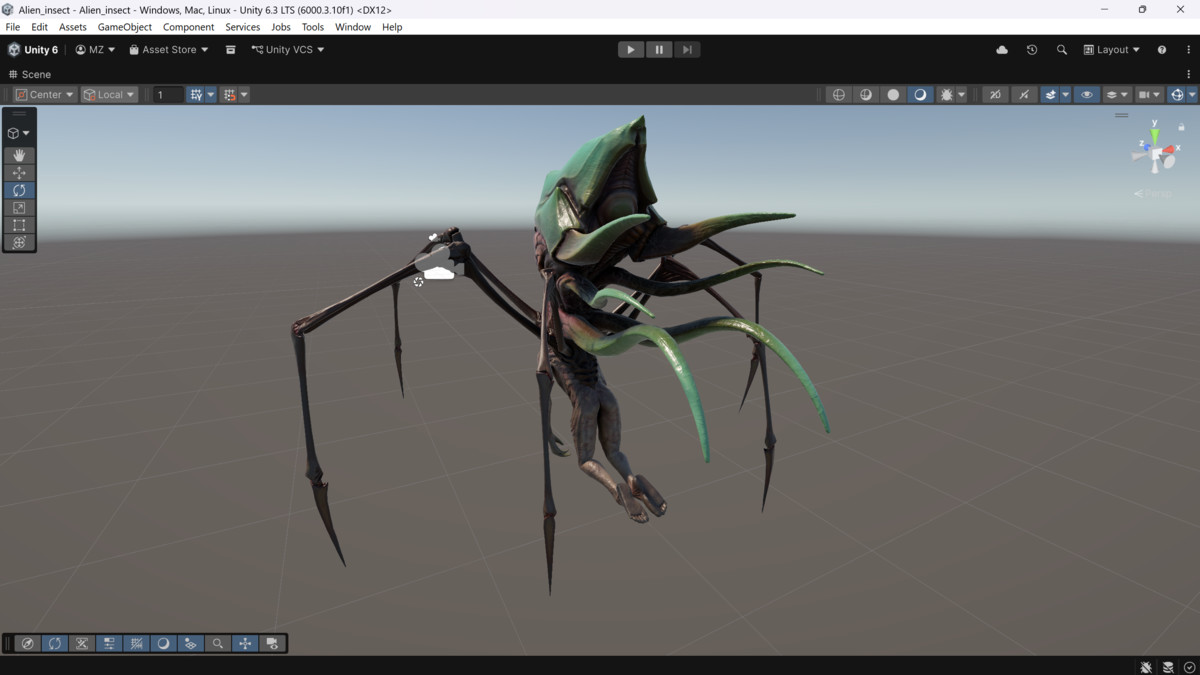Click the grid snapping icon in the toolbar

tap(195, 94)
